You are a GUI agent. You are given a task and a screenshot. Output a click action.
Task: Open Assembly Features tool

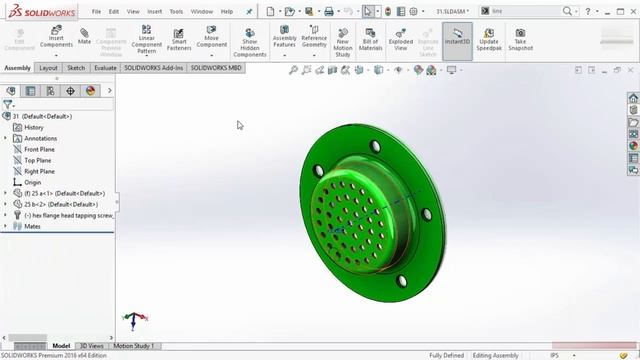284,37
